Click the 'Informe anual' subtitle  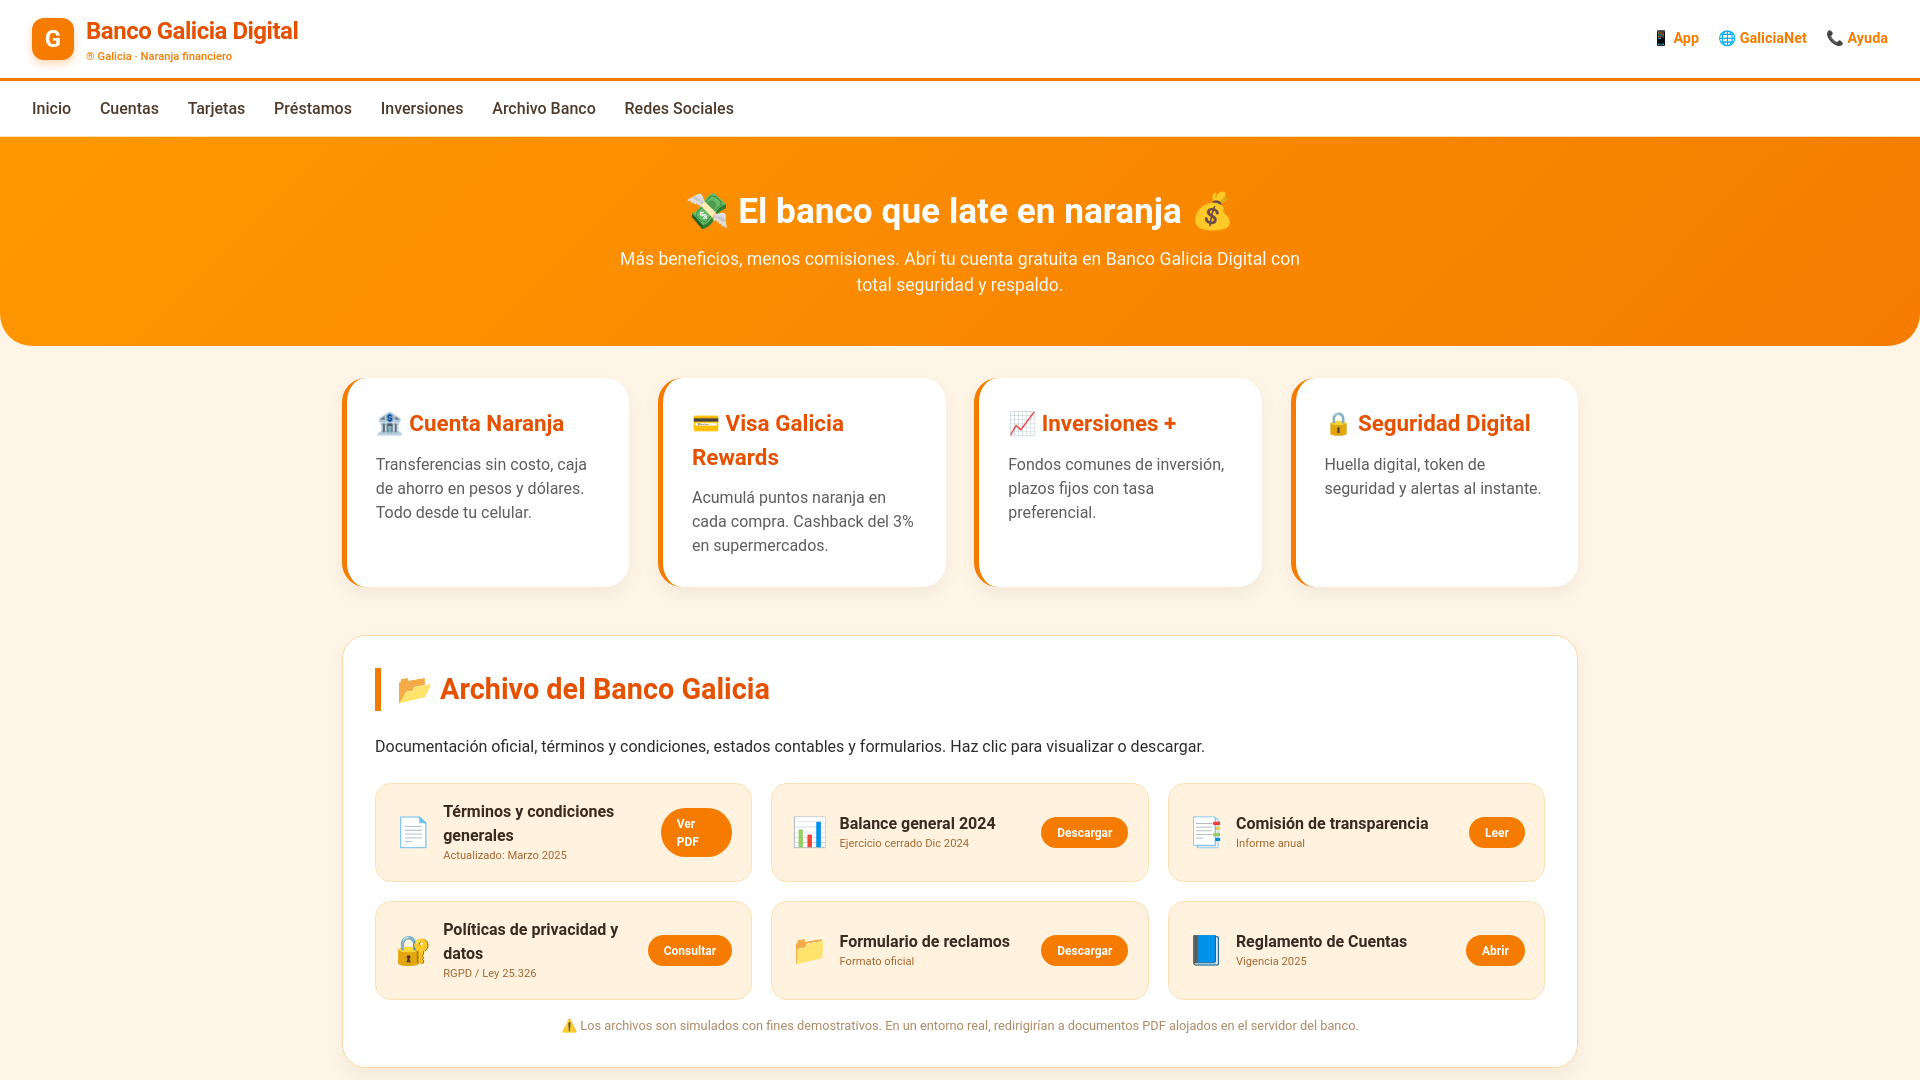tap(1270, 843)
